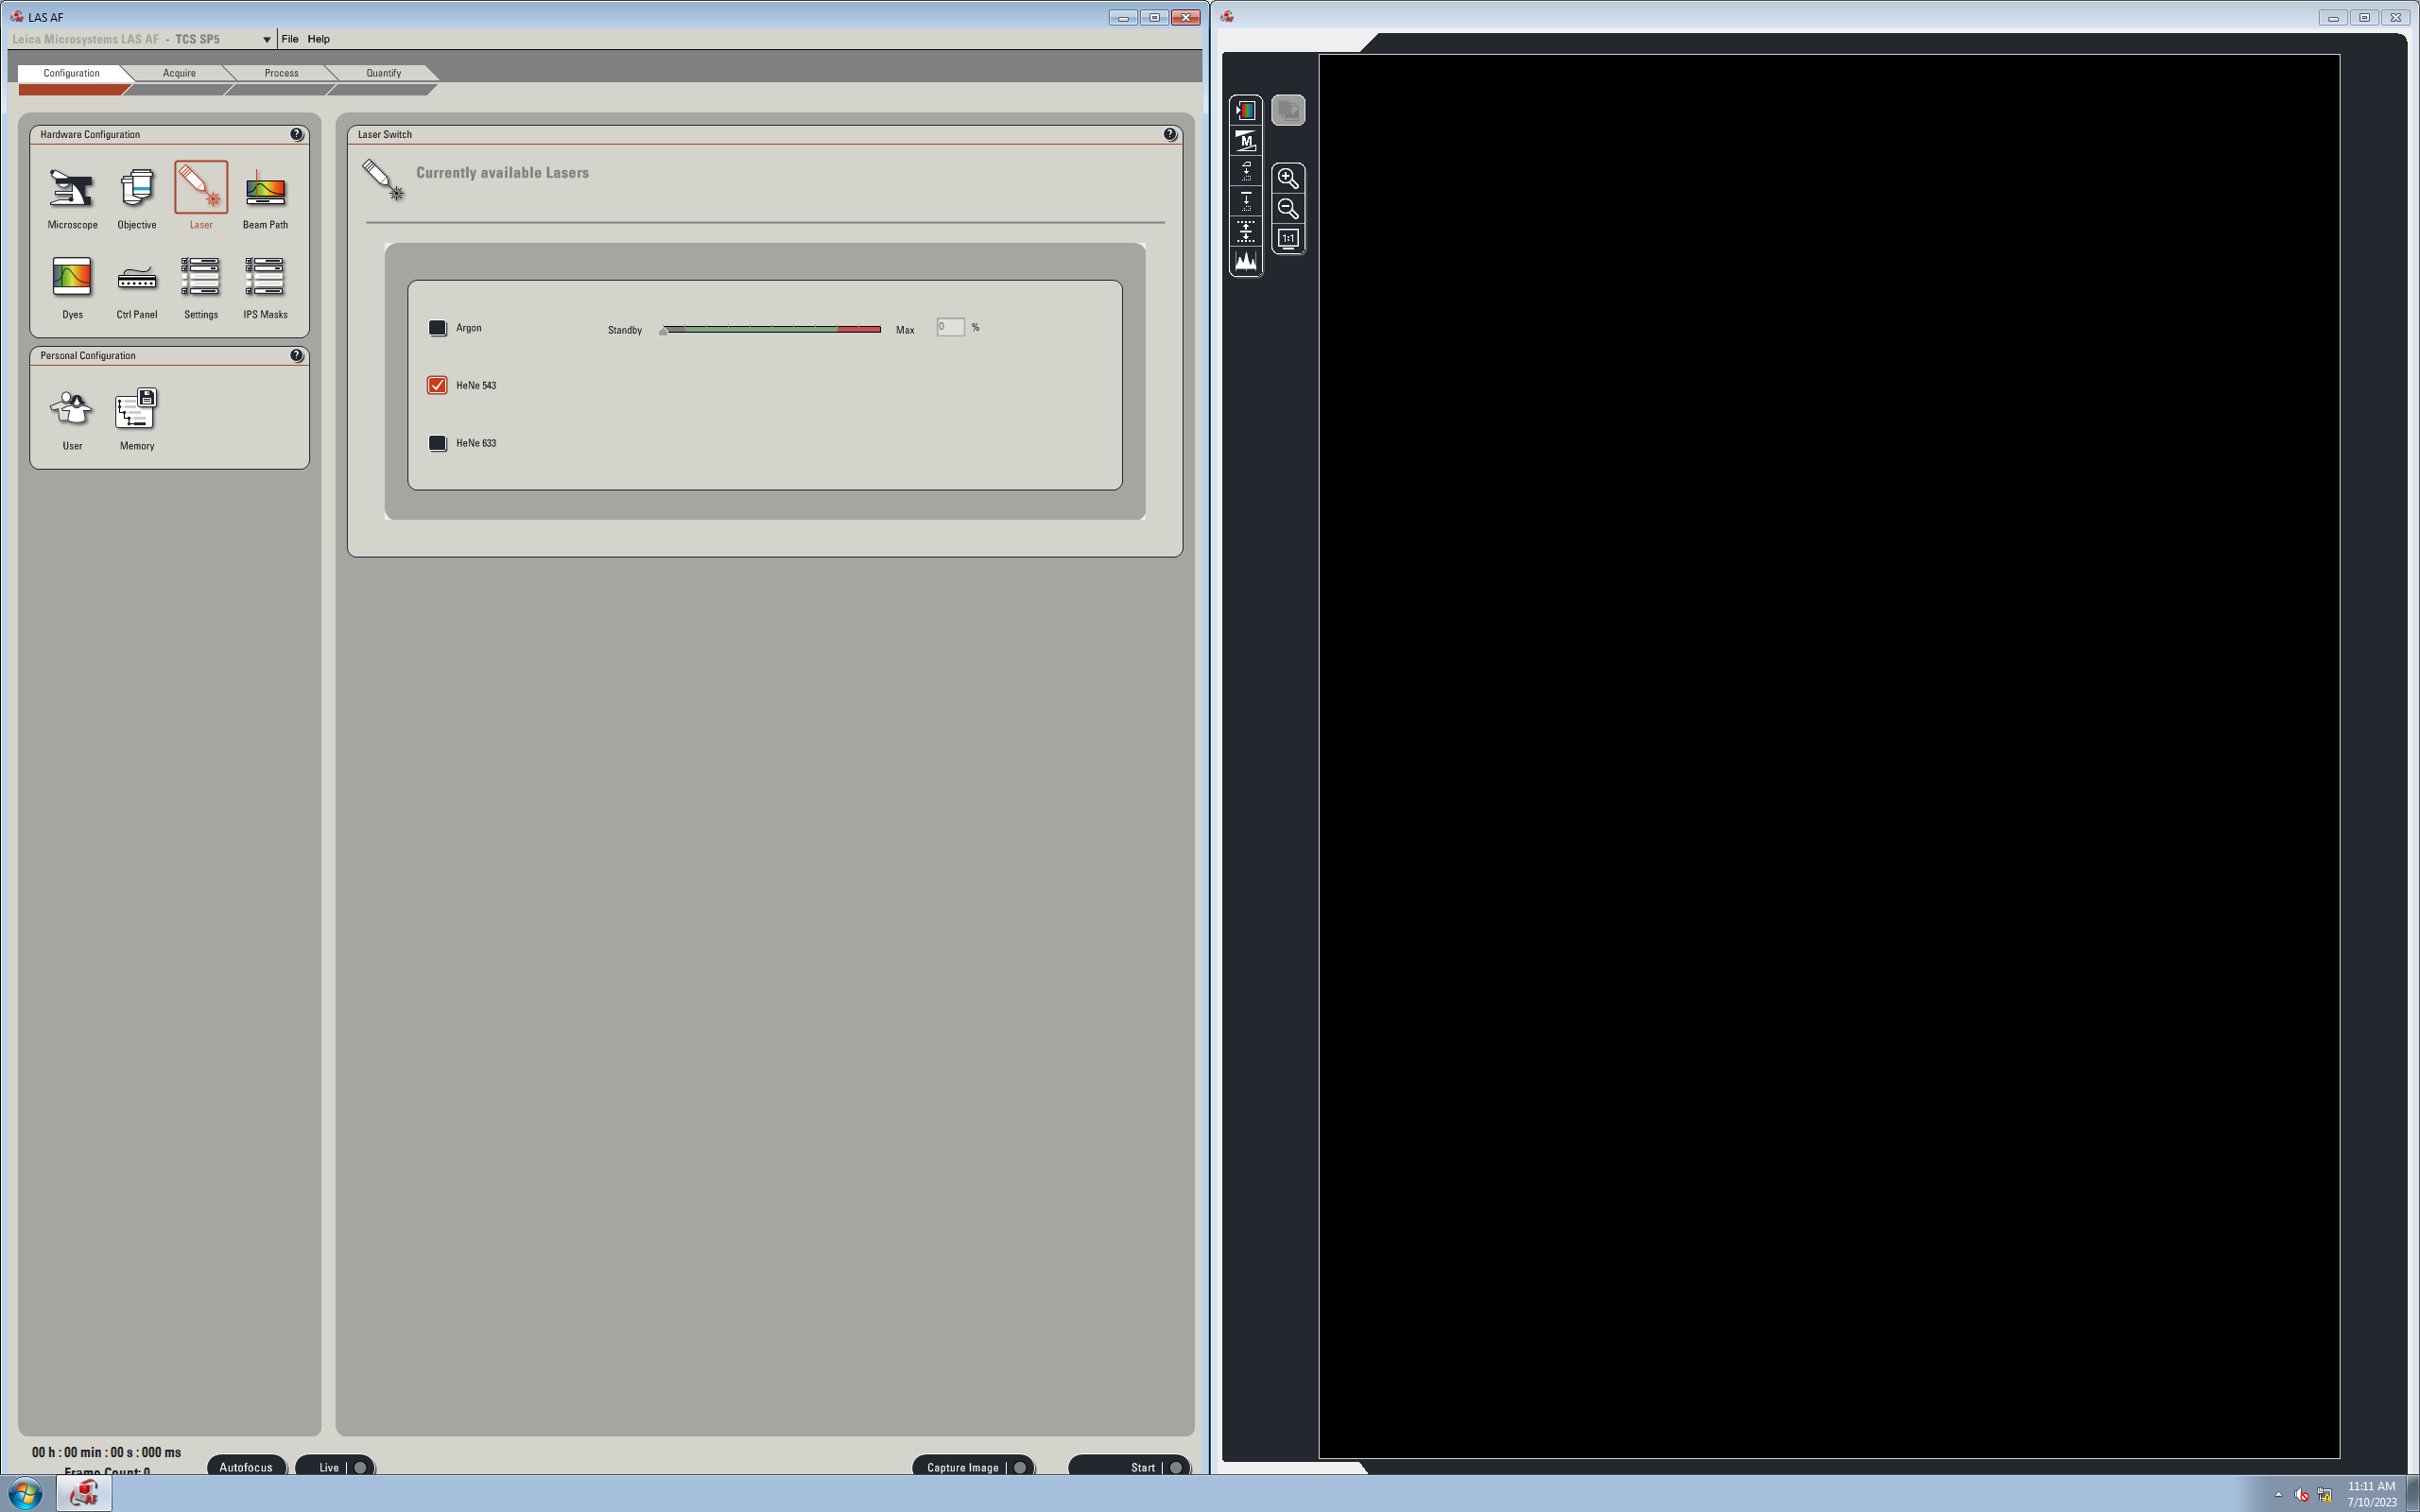Open the File menu
The height and width of the screenshot is (1512, 2420).
click(290, 39)
